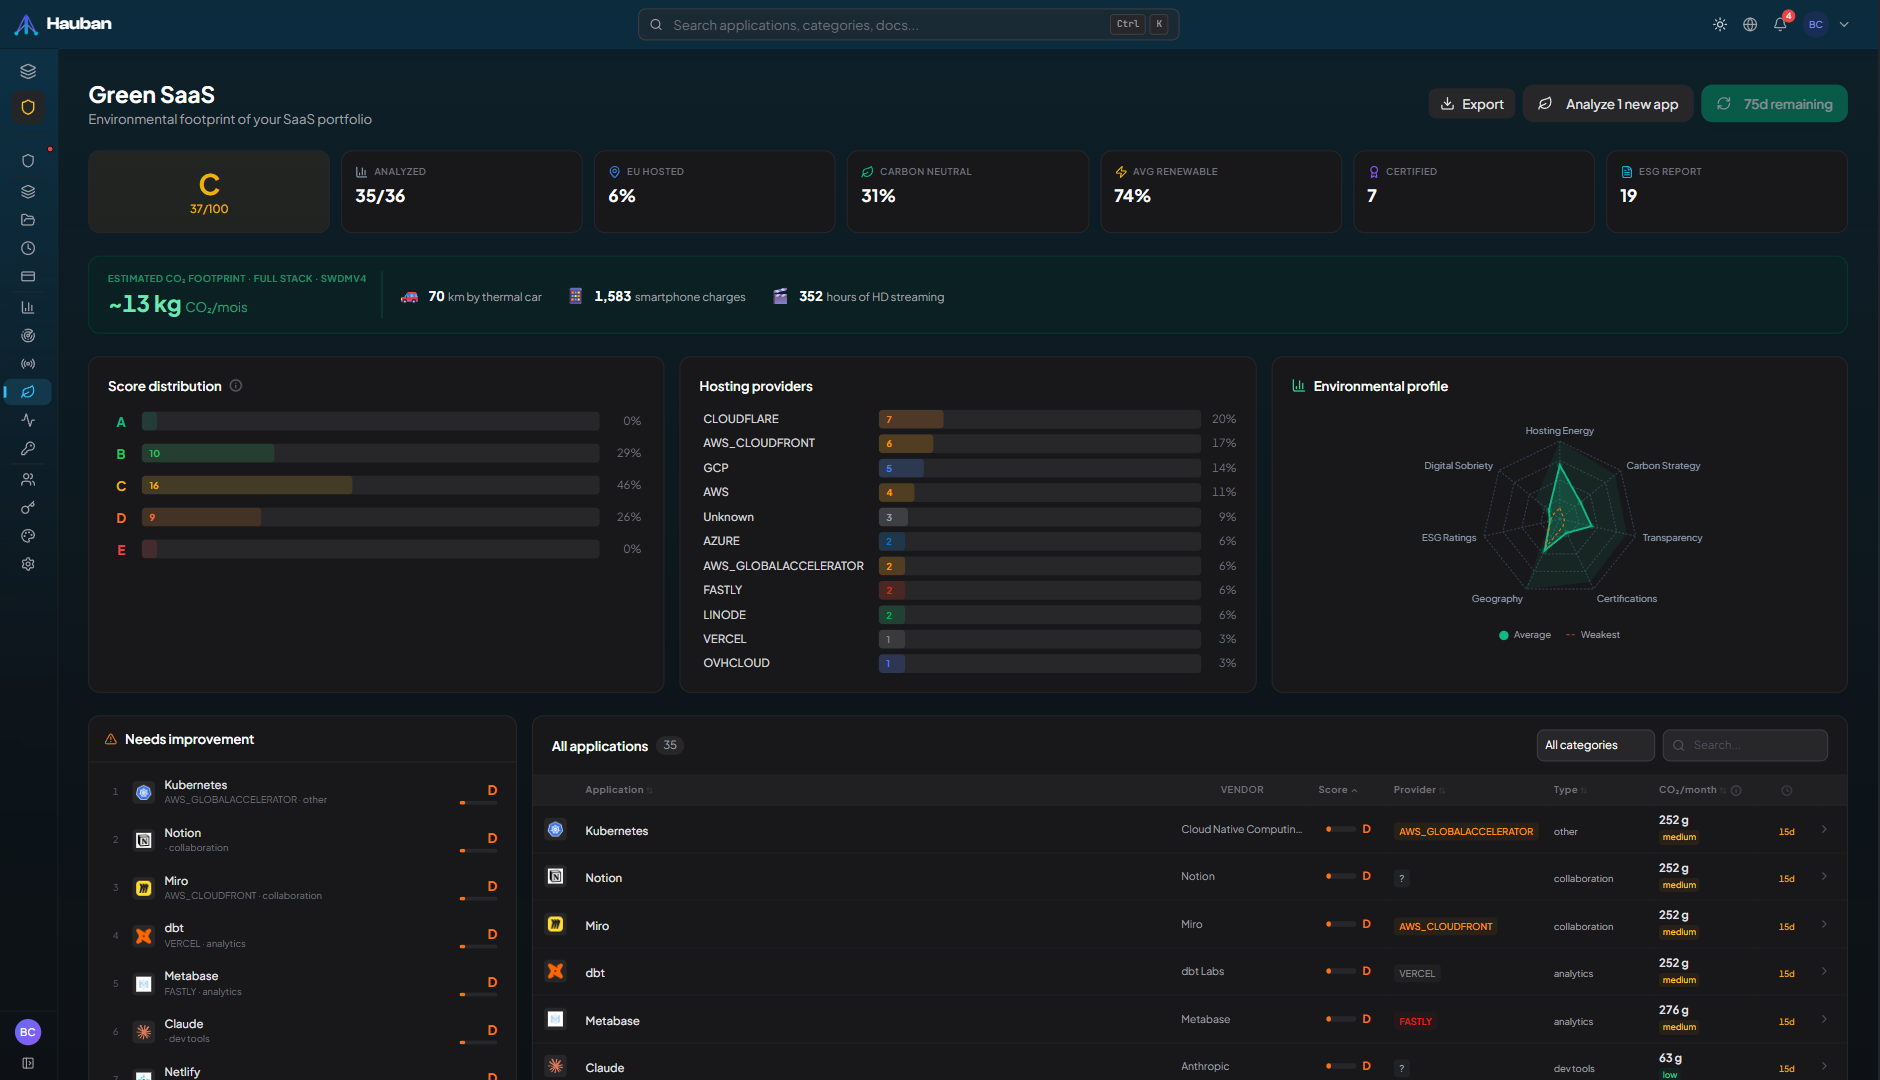Viewport: 1880px width, 1080px height.
Task: Toggle the Average legend in Environmental profile
Action: pos(1525,635)
